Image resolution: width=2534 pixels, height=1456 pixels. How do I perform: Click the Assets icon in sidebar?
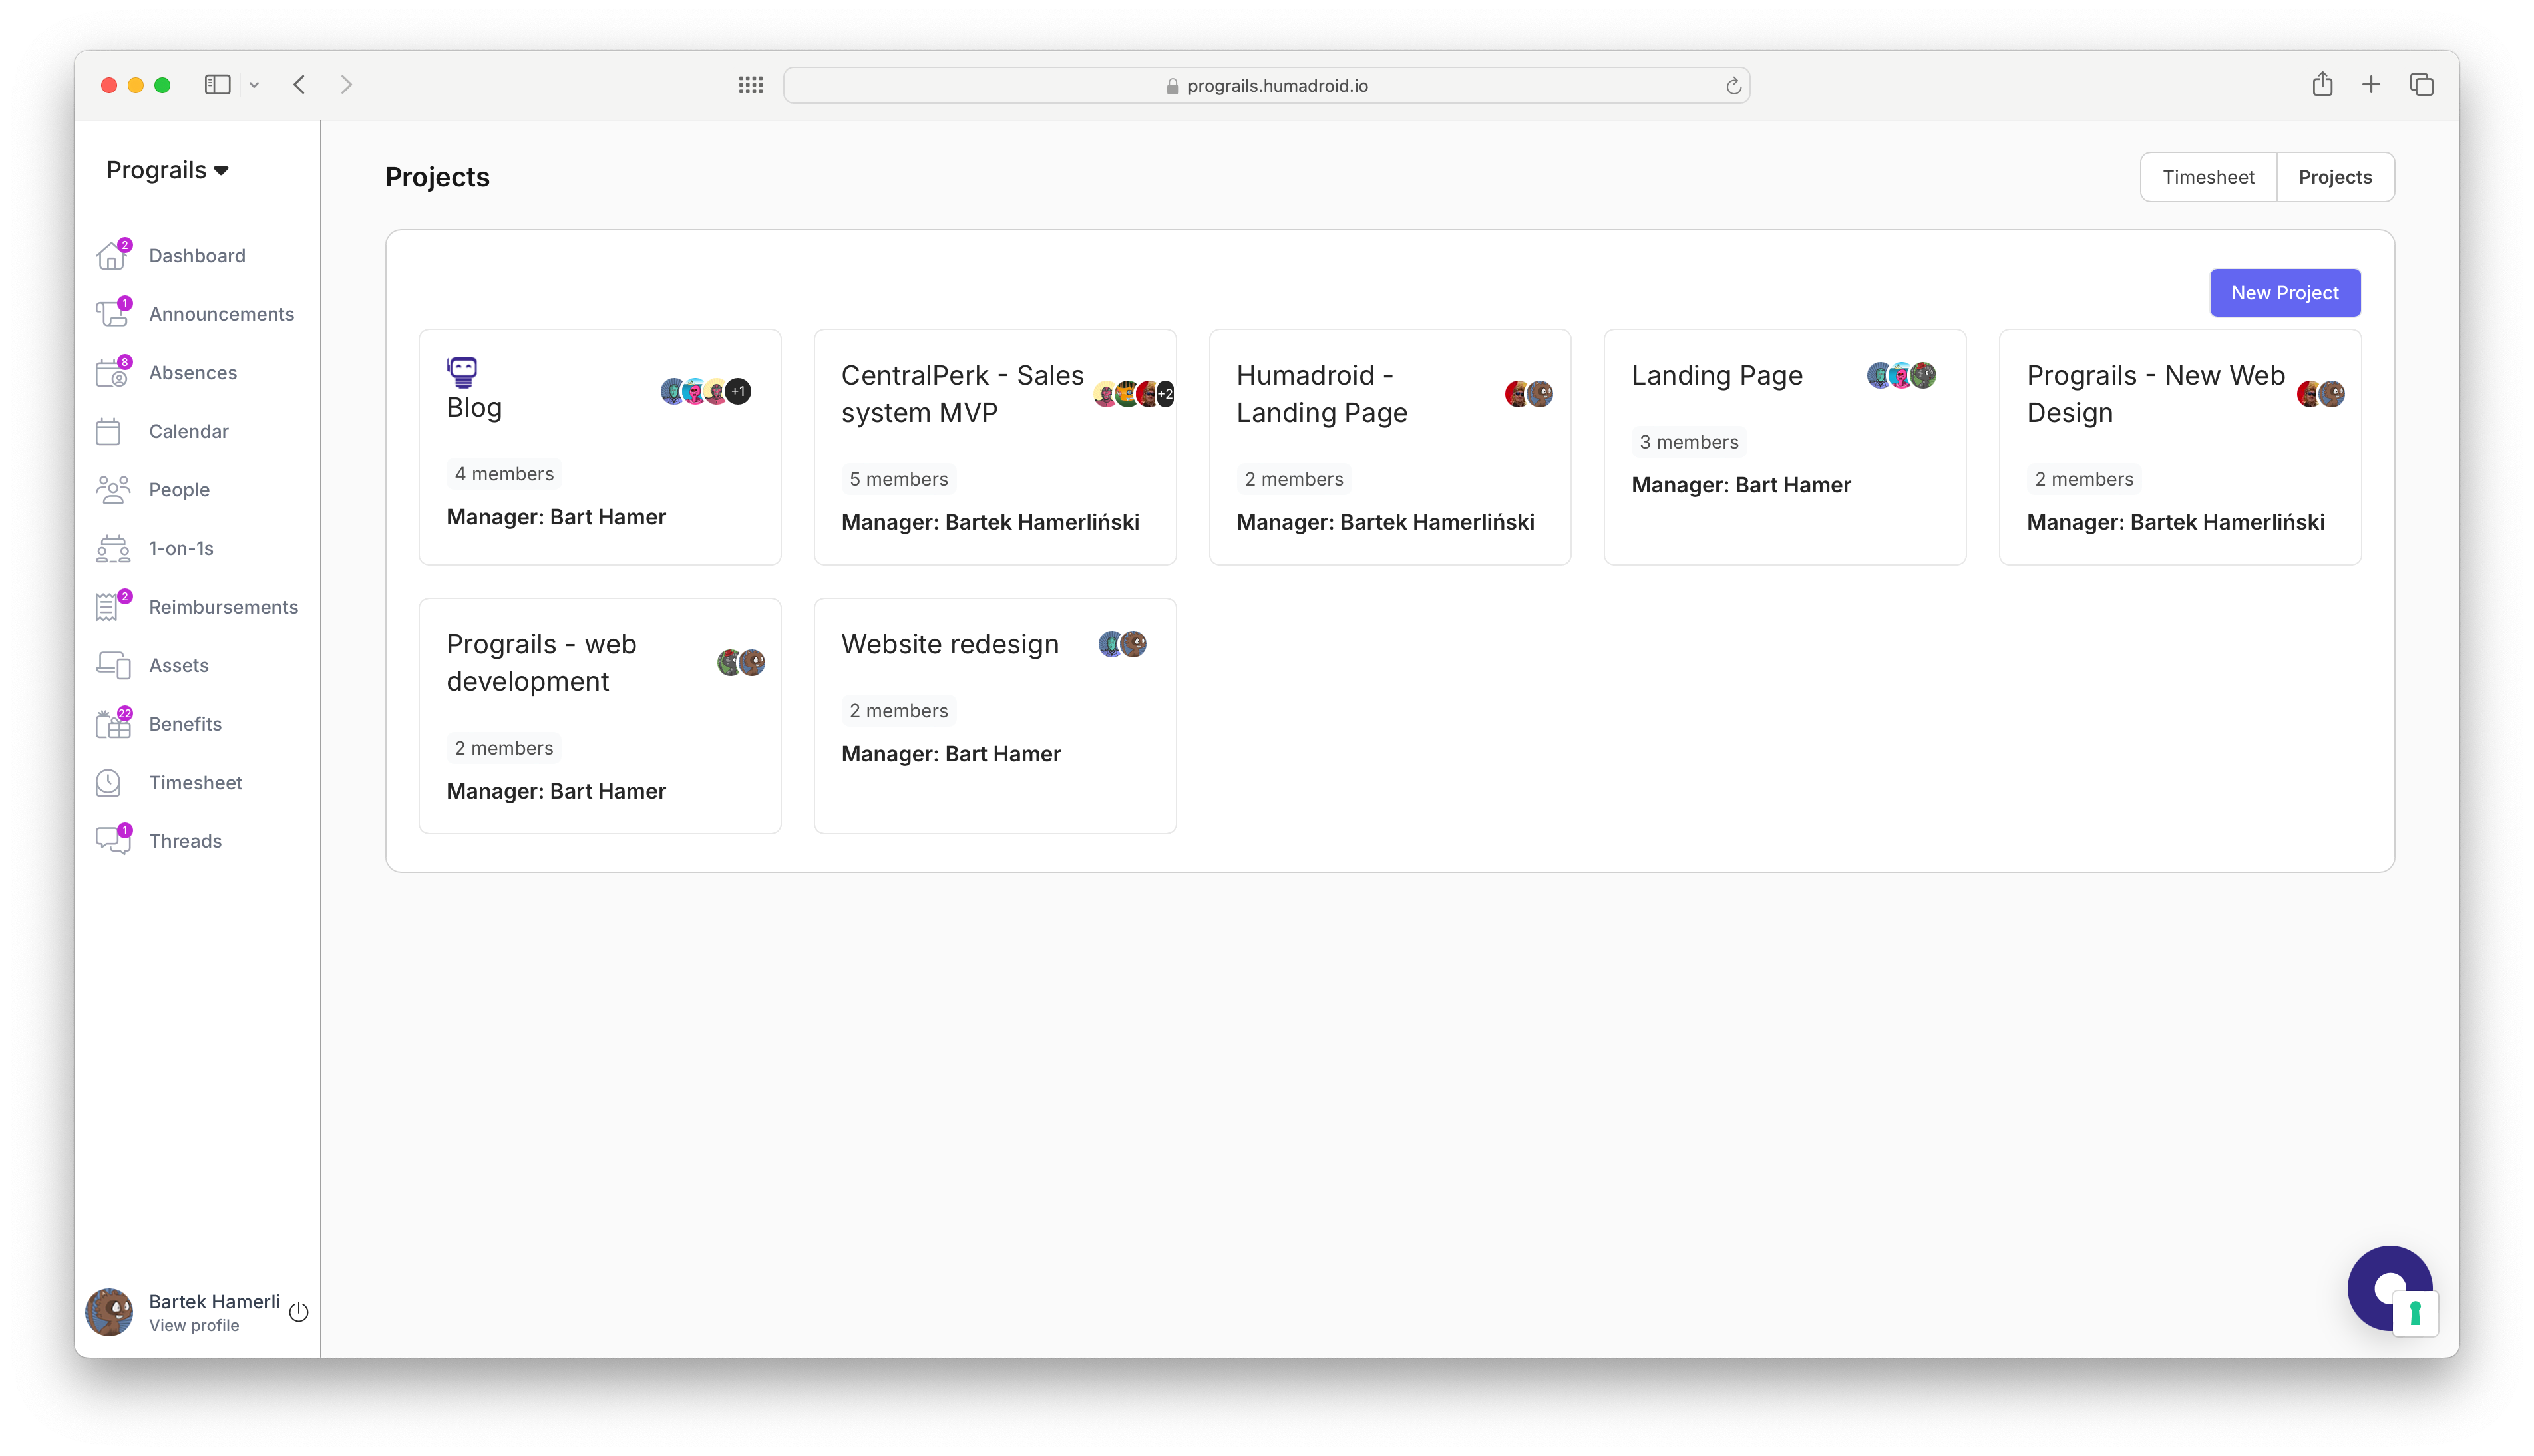(113, 665)
